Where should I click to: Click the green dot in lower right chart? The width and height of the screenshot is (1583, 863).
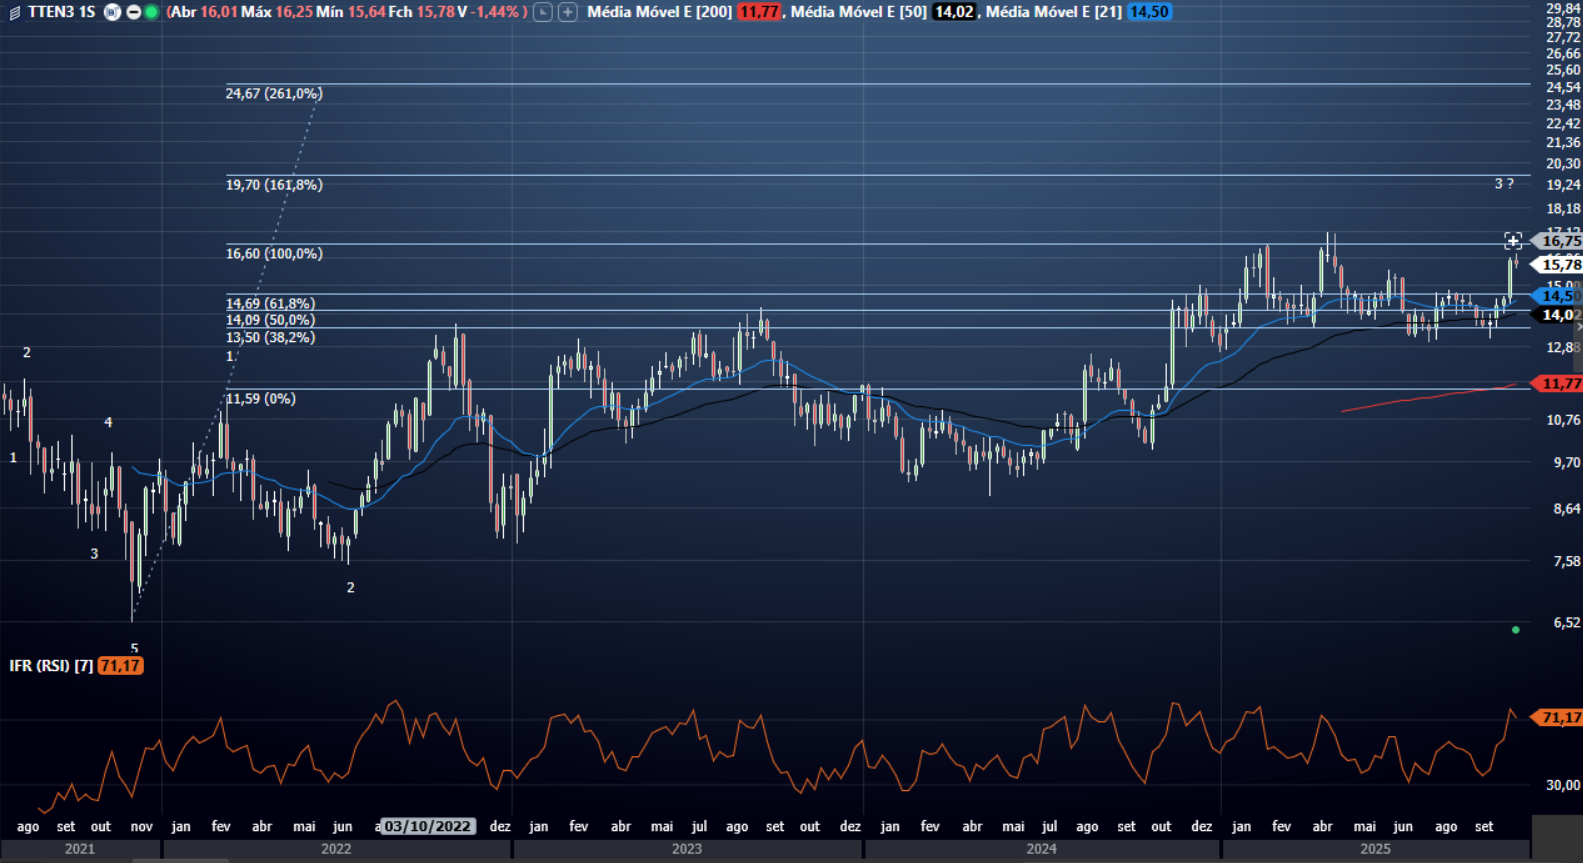(x=1516, y=630)
